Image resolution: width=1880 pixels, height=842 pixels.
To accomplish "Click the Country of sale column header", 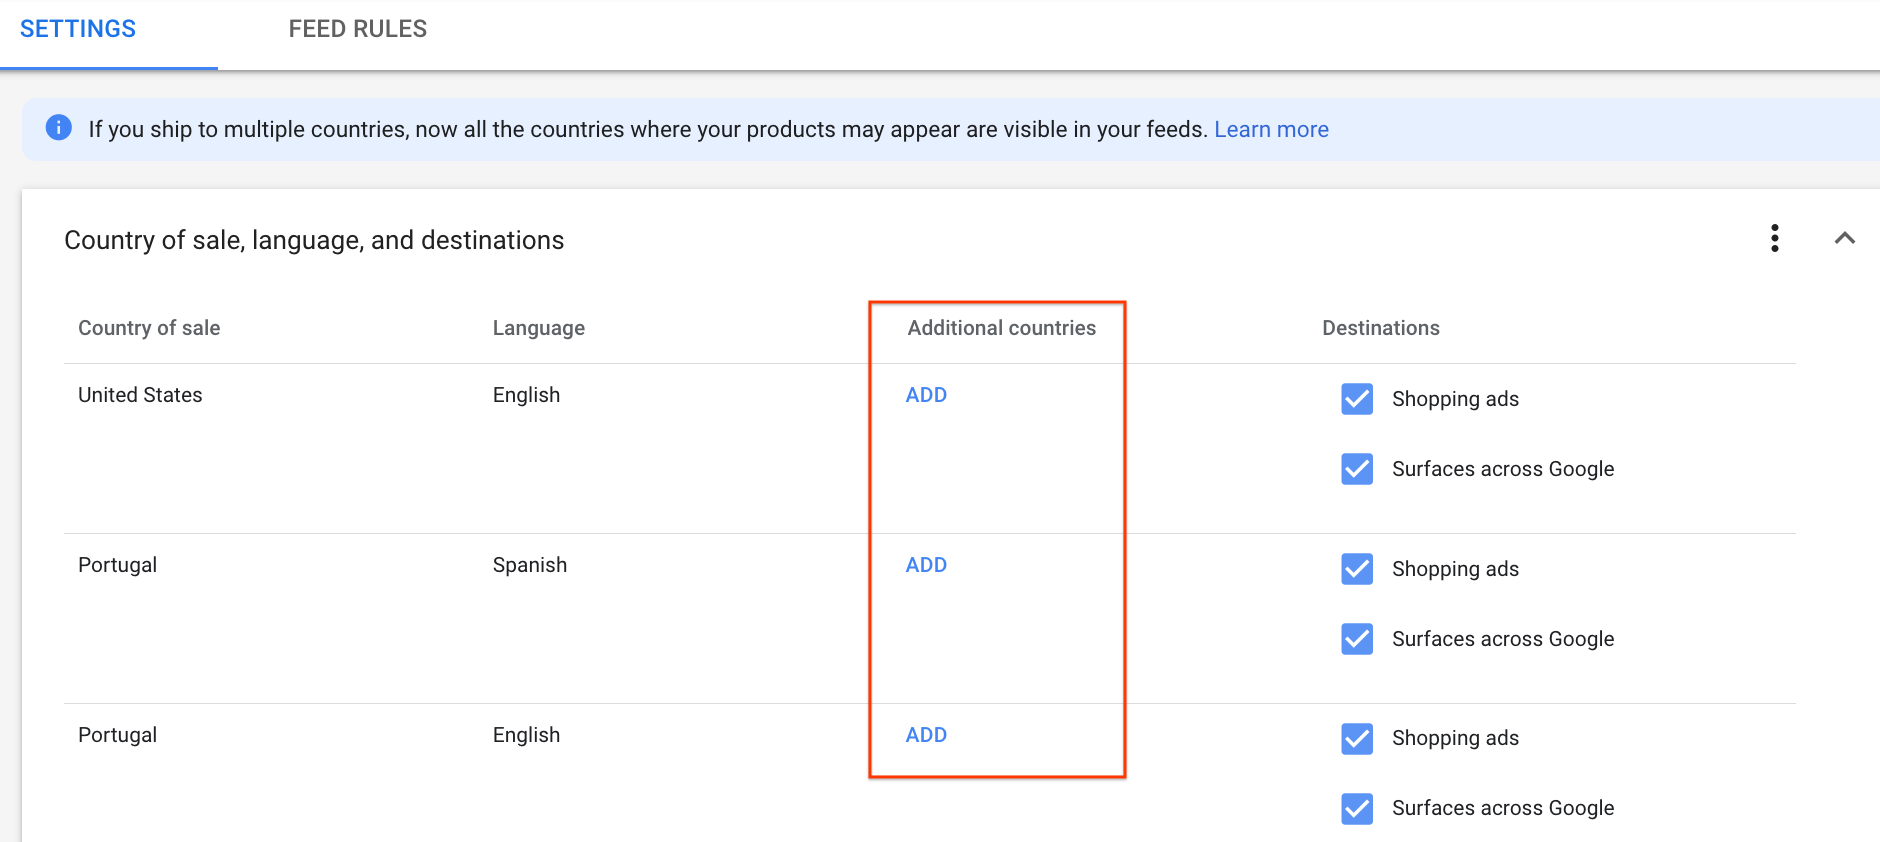I will click(149, 328).
